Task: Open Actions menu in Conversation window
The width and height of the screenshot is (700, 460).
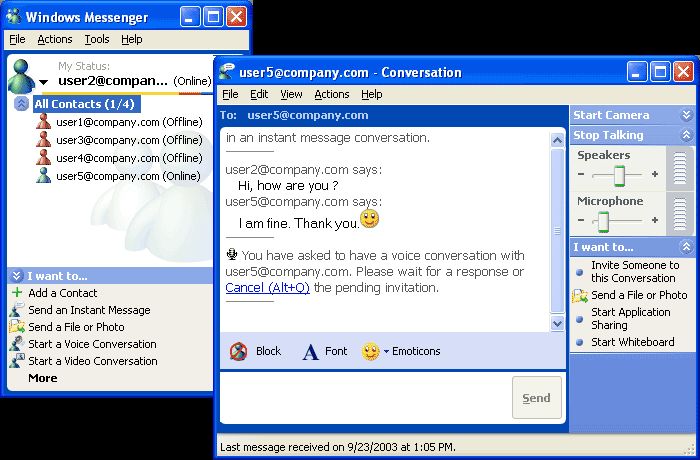Action: click(x=332, y=94)
